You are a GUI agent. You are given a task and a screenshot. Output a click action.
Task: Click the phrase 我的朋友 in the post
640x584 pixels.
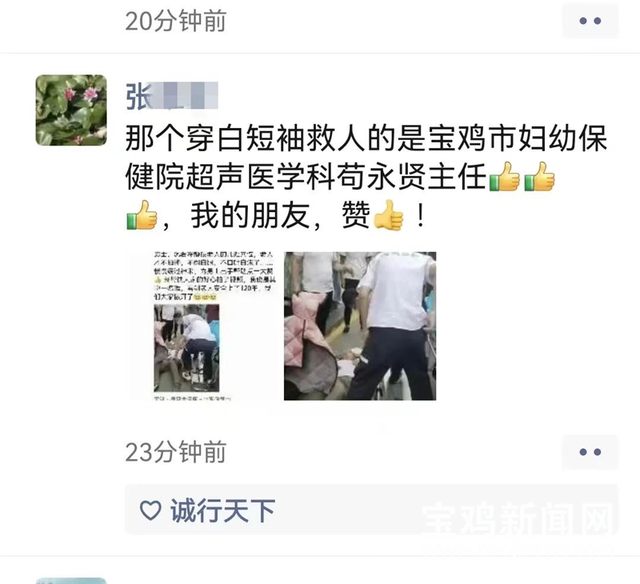250,215
